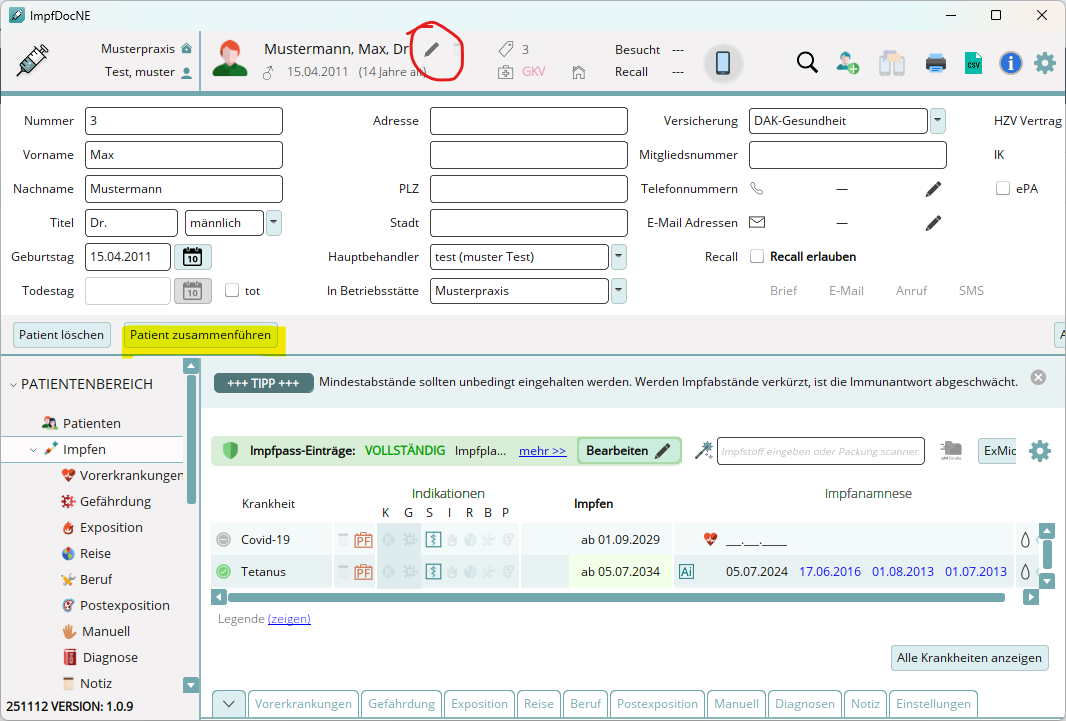The height and width of the screenshot is (721, 1066).
Task: Click the add new patient icon
Action: [849, 62]
